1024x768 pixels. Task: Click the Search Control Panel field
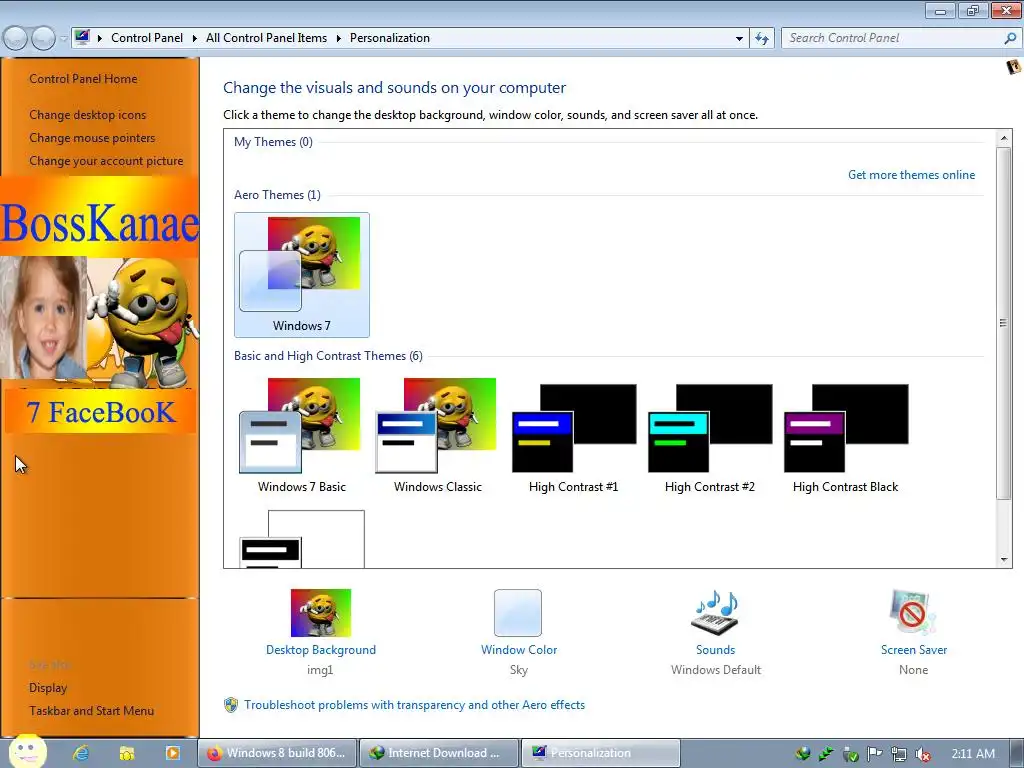893,38
